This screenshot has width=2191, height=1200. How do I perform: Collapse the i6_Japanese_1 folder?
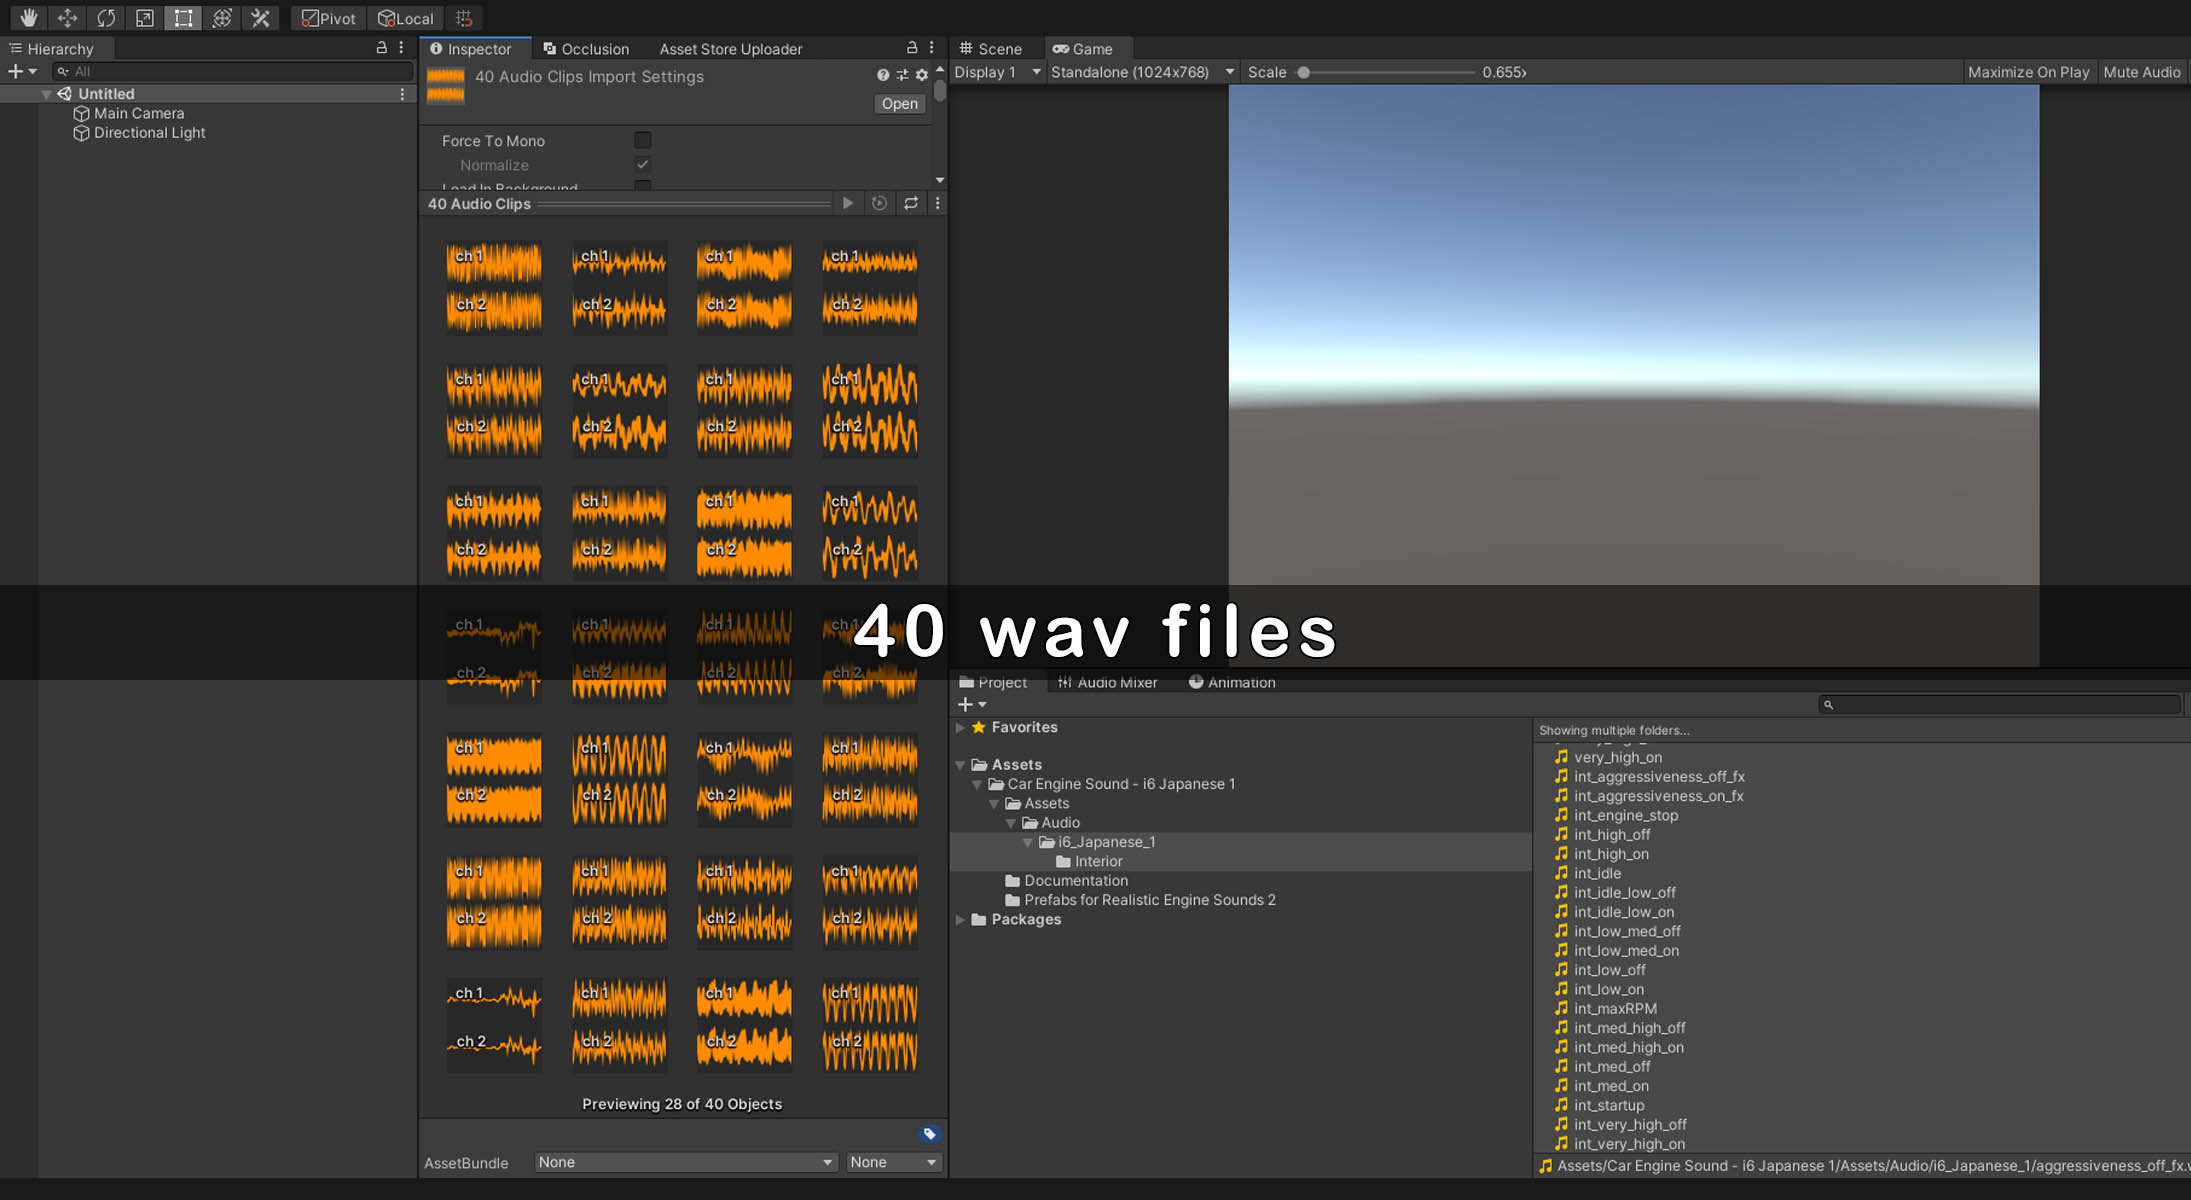(x=1027, y=842)
